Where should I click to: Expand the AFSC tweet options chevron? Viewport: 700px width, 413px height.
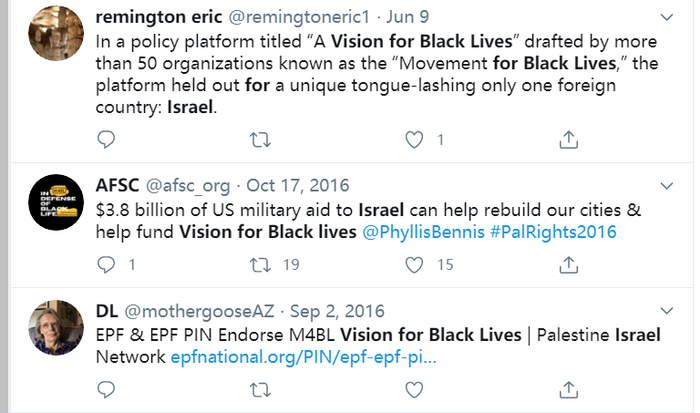[x=668, y=185]
